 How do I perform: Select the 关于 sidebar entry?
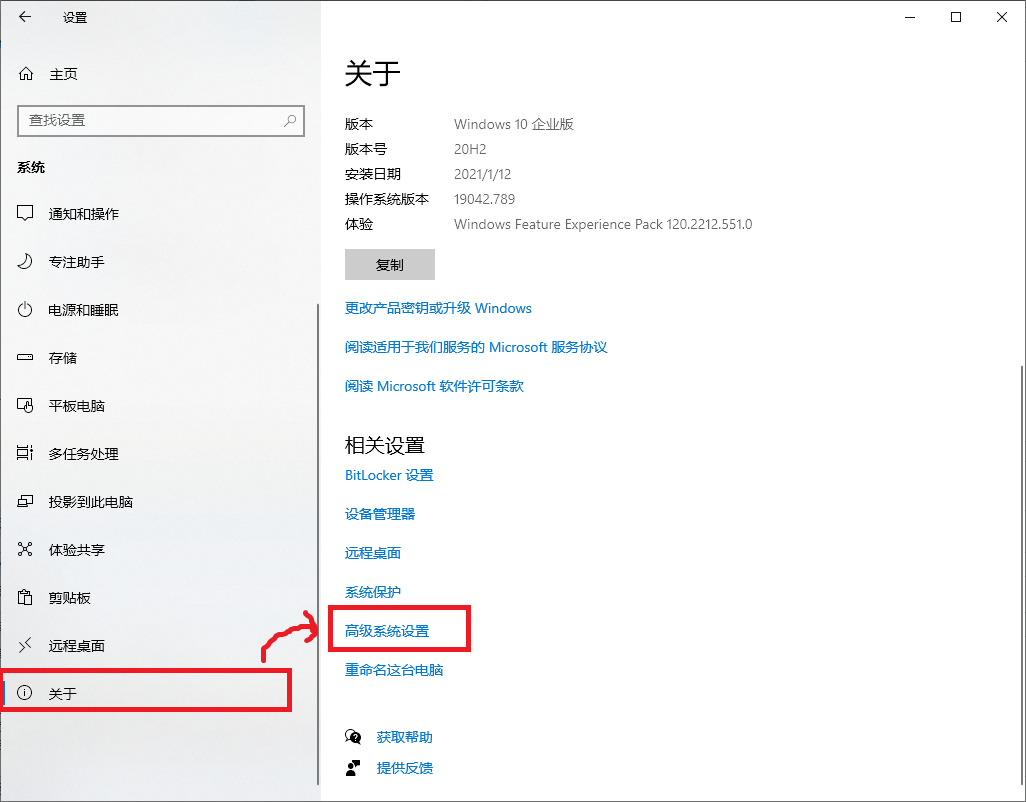(x=60, y=691)
